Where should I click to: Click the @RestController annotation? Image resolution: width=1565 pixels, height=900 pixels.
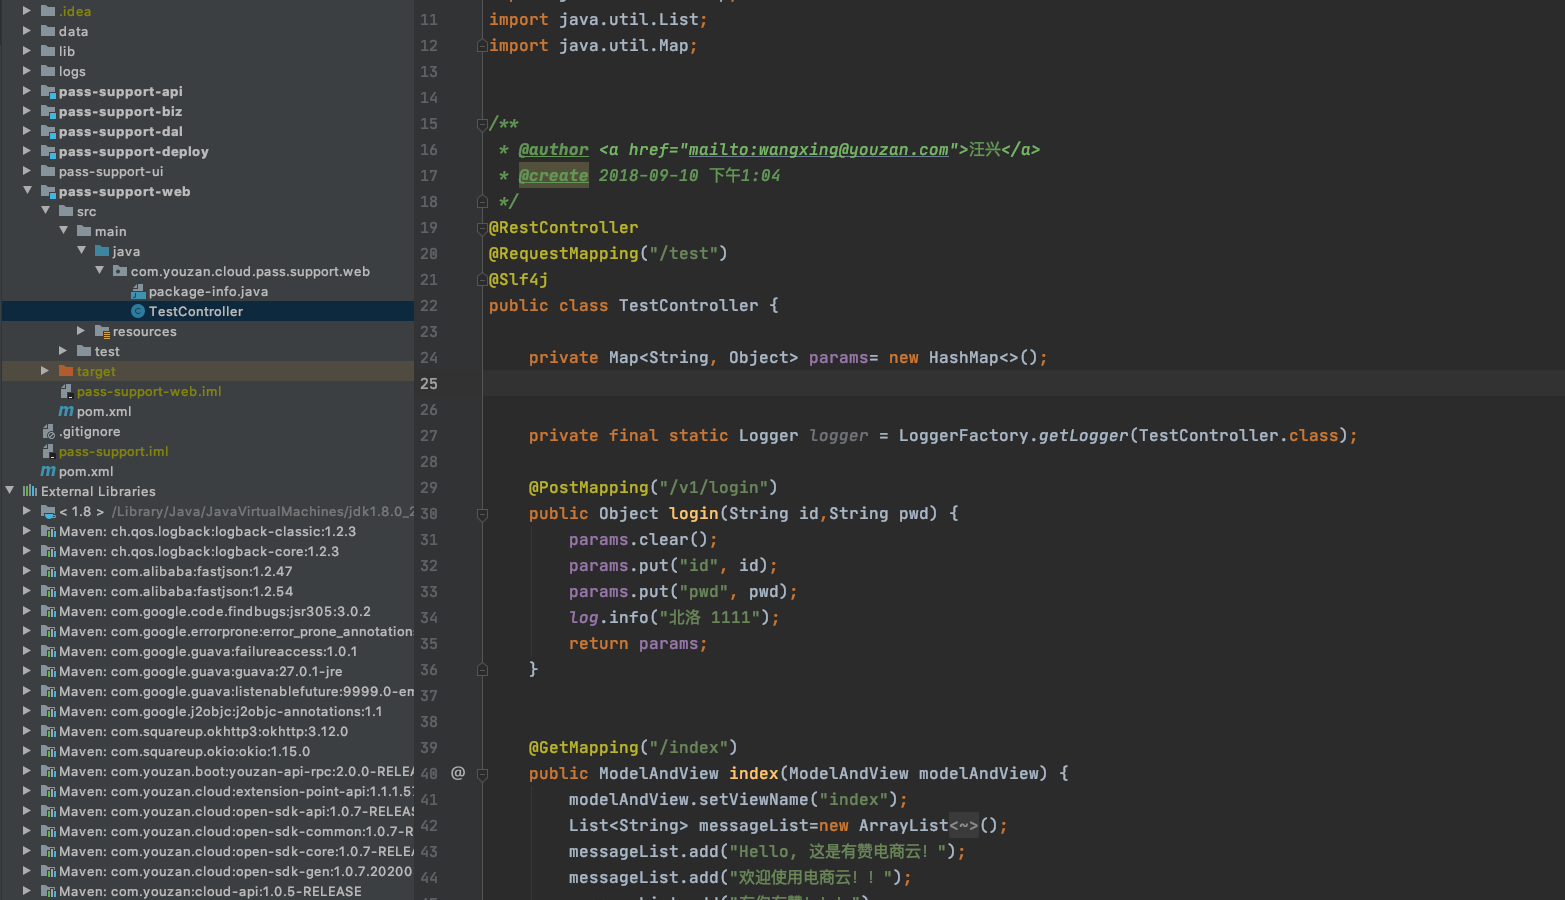coord(563,227)
